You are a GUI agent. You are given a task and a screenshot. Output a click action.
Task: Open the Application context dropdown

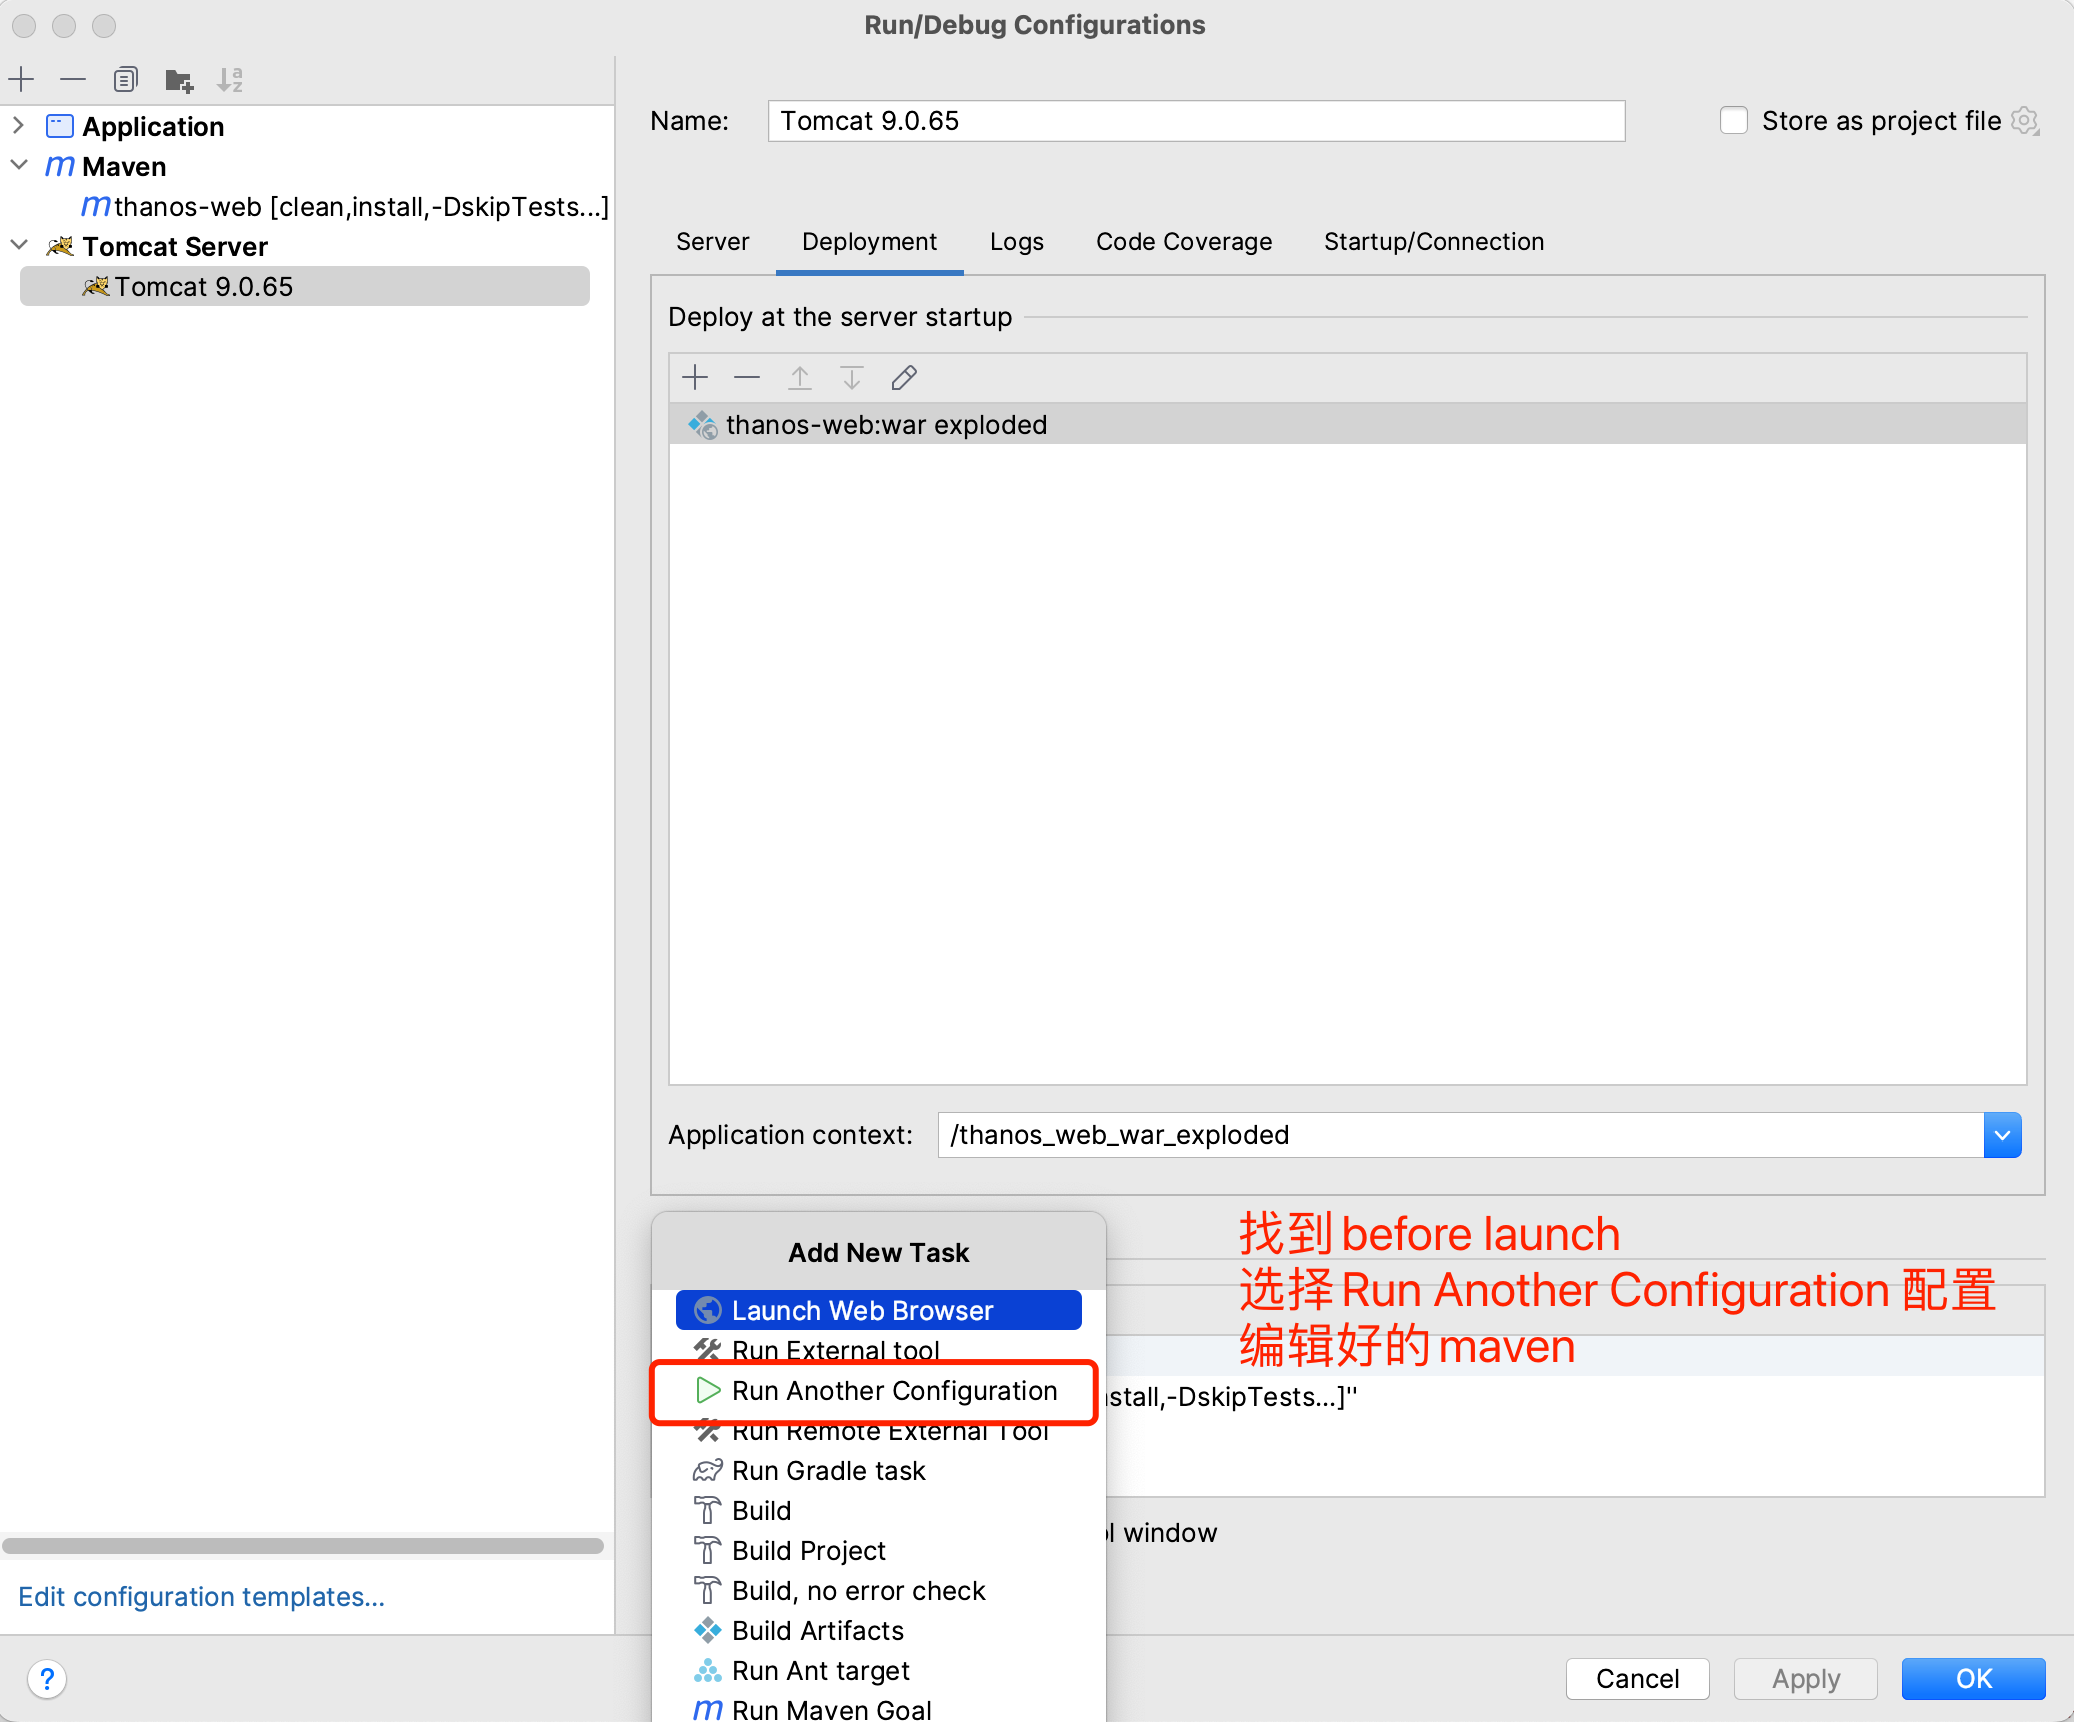(x=2002, y=1135)
